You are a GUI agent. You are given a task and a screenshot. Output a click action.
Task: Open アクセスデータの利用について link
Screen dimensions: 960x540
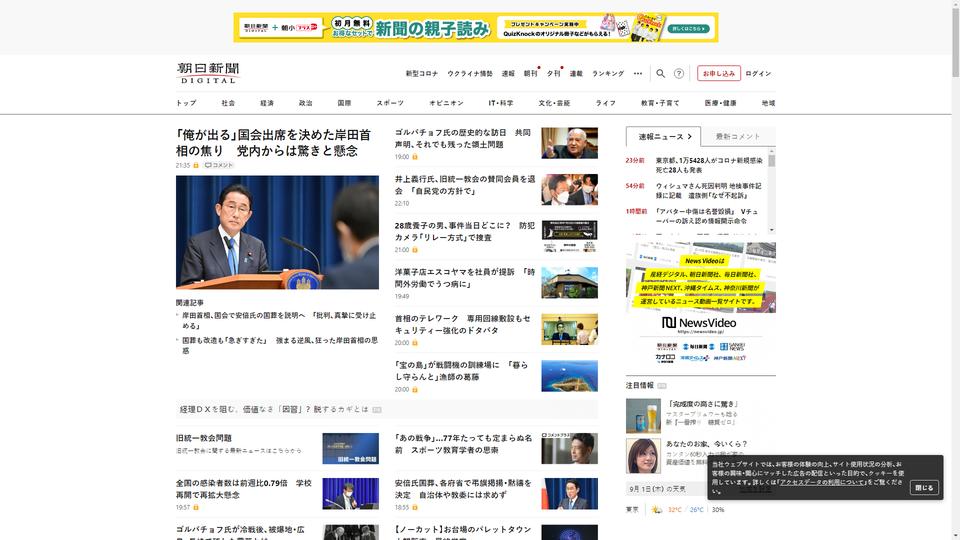[822, 482]
